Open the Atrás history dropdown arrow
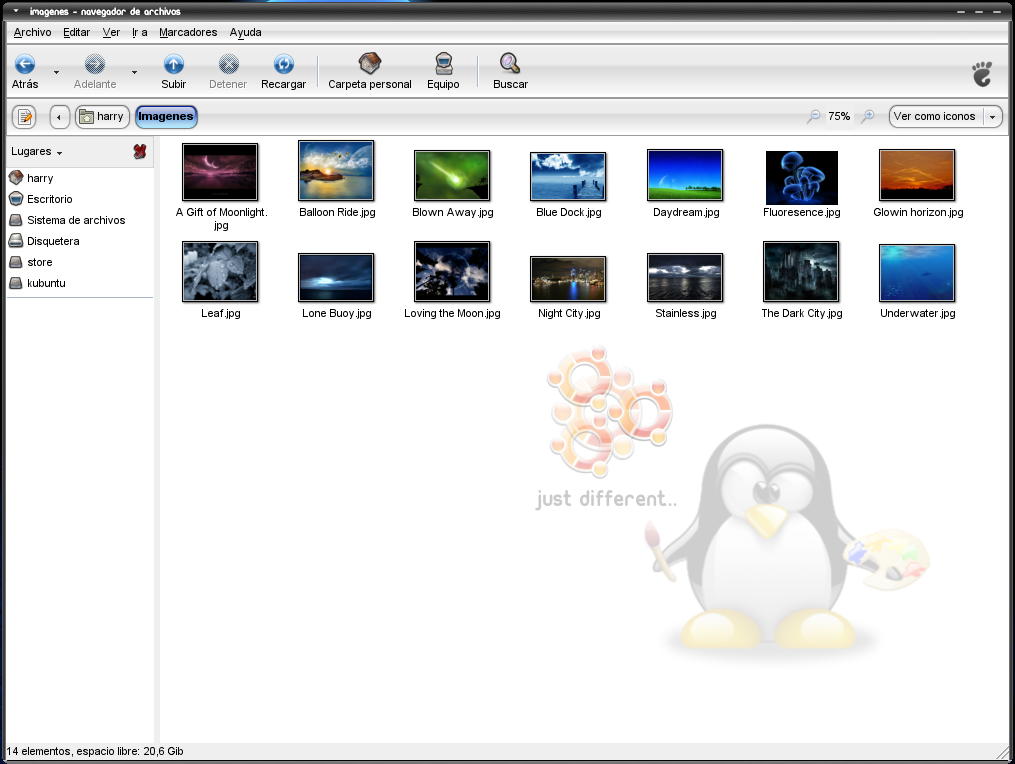The height and width of the screenshot is (764, 1015). 56,72
